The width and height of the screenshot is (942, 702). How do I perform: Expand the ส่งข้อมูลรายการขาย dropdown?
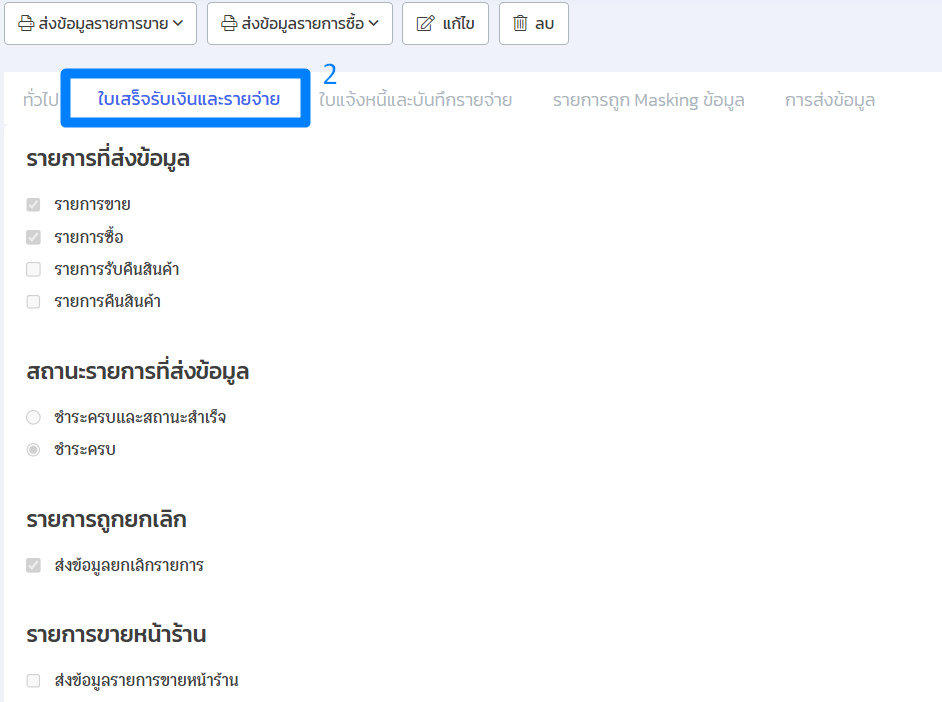[177, 25]
